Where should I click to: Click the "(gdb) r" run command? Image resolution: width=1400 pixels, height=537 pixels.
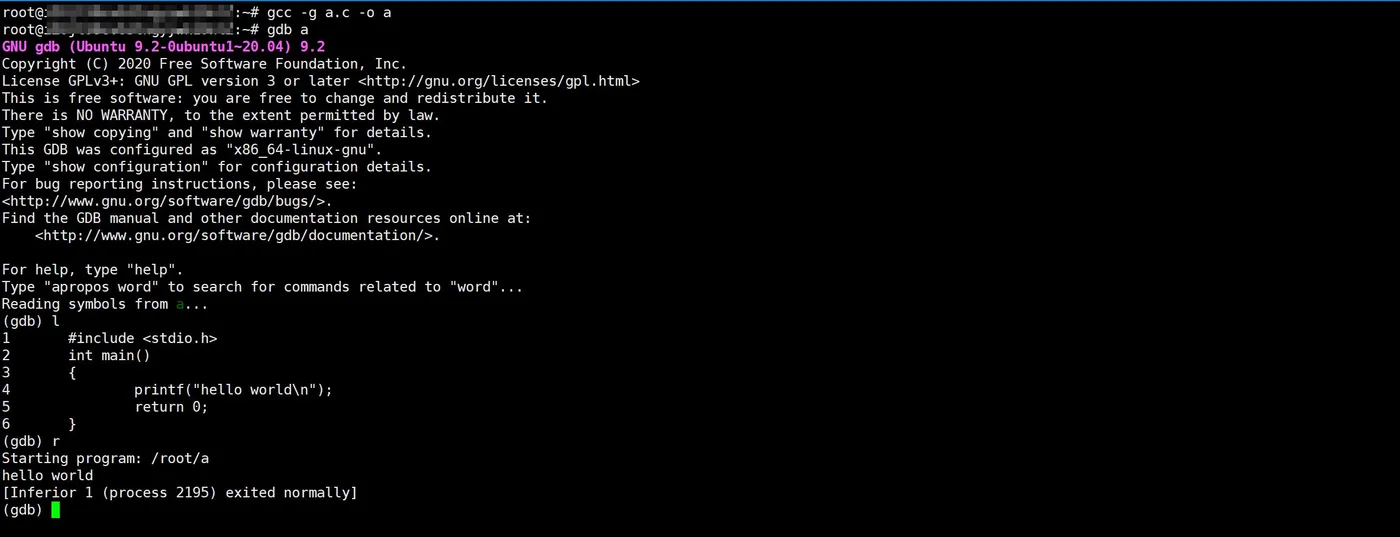(31, 441)
